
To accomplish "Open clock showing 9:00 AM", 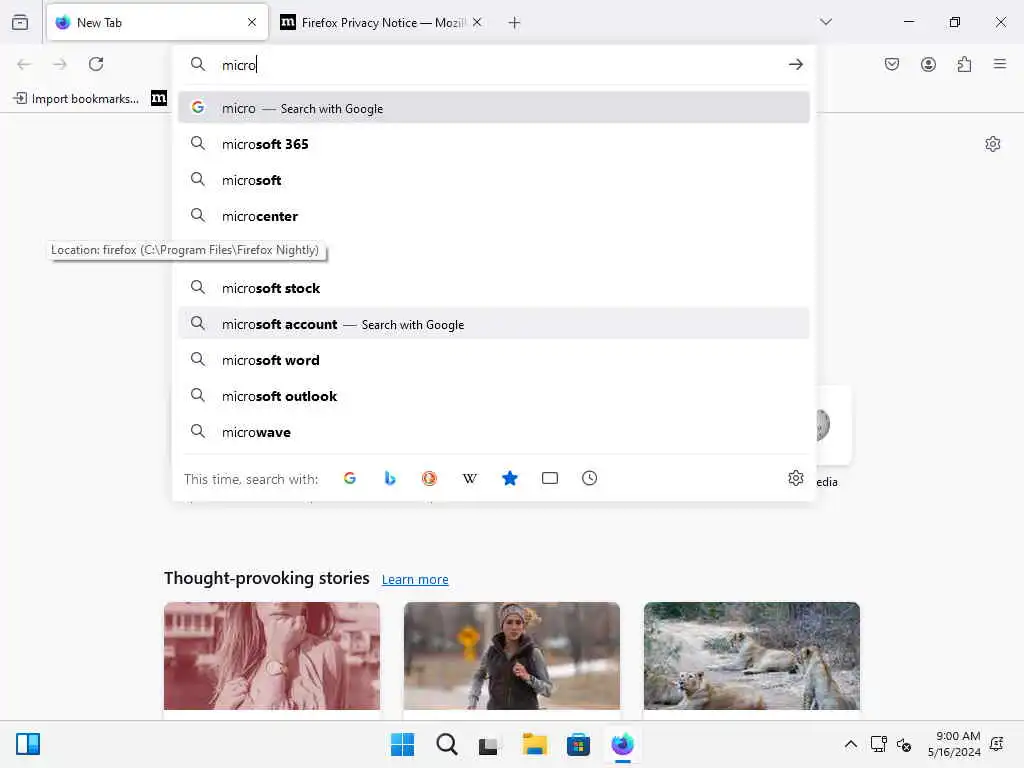I will click(x=954, y=744).
